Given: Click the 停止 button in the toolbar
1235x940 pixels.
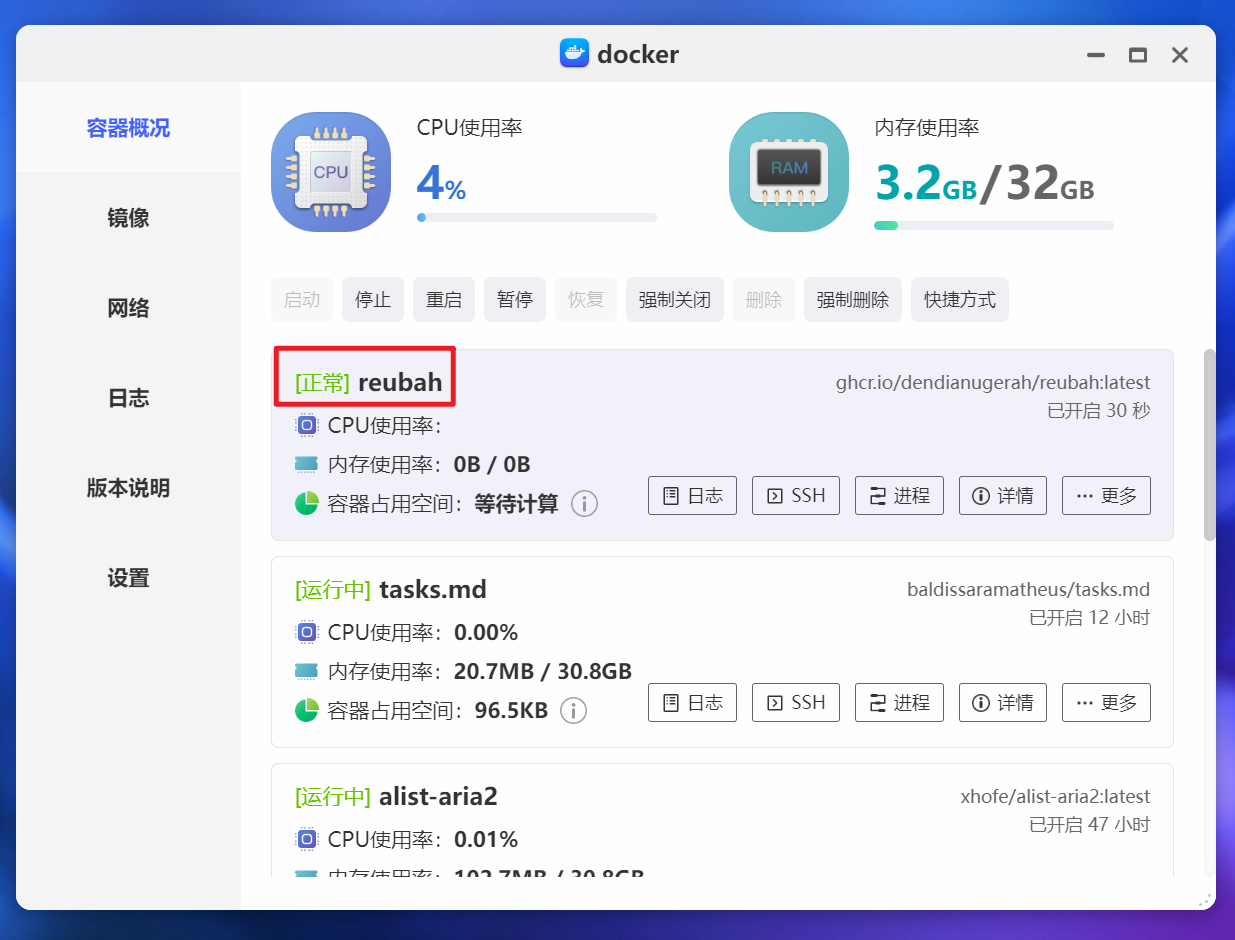Looking at the screenshot, I should pyautogui.click(x=372, y=299).
